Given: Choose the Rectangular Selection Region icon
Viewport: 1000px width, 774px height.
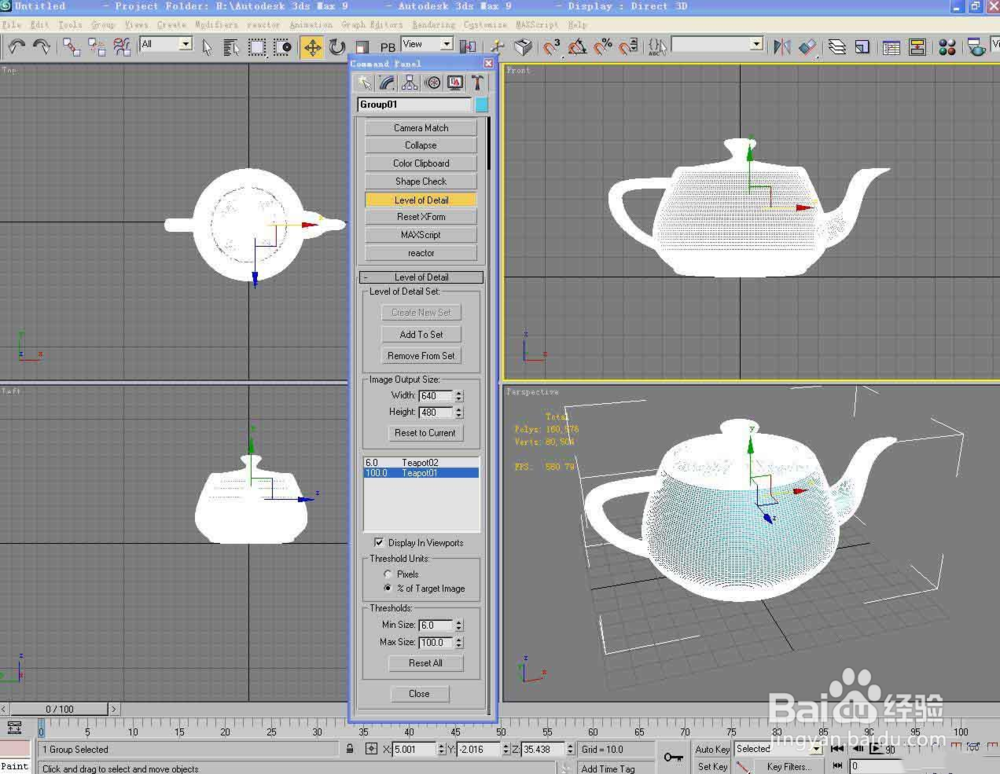Looking at the screenshot, I should 256,47.
